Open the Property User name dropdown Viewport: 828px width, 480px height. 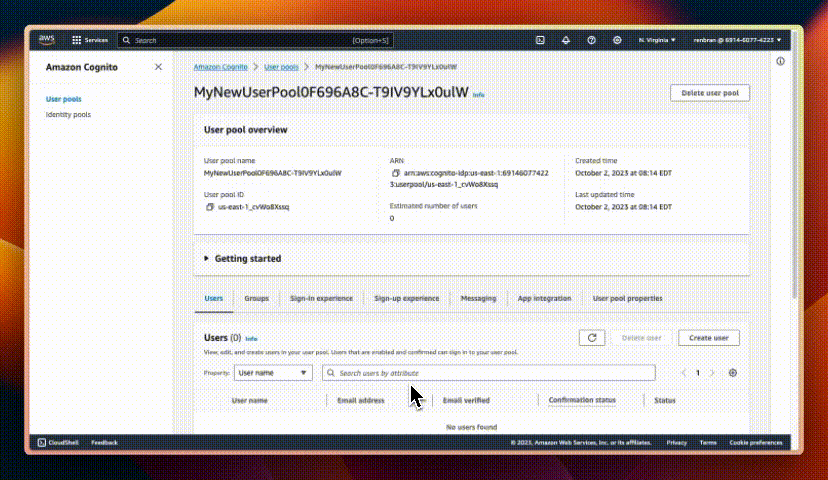click(273, 373)
